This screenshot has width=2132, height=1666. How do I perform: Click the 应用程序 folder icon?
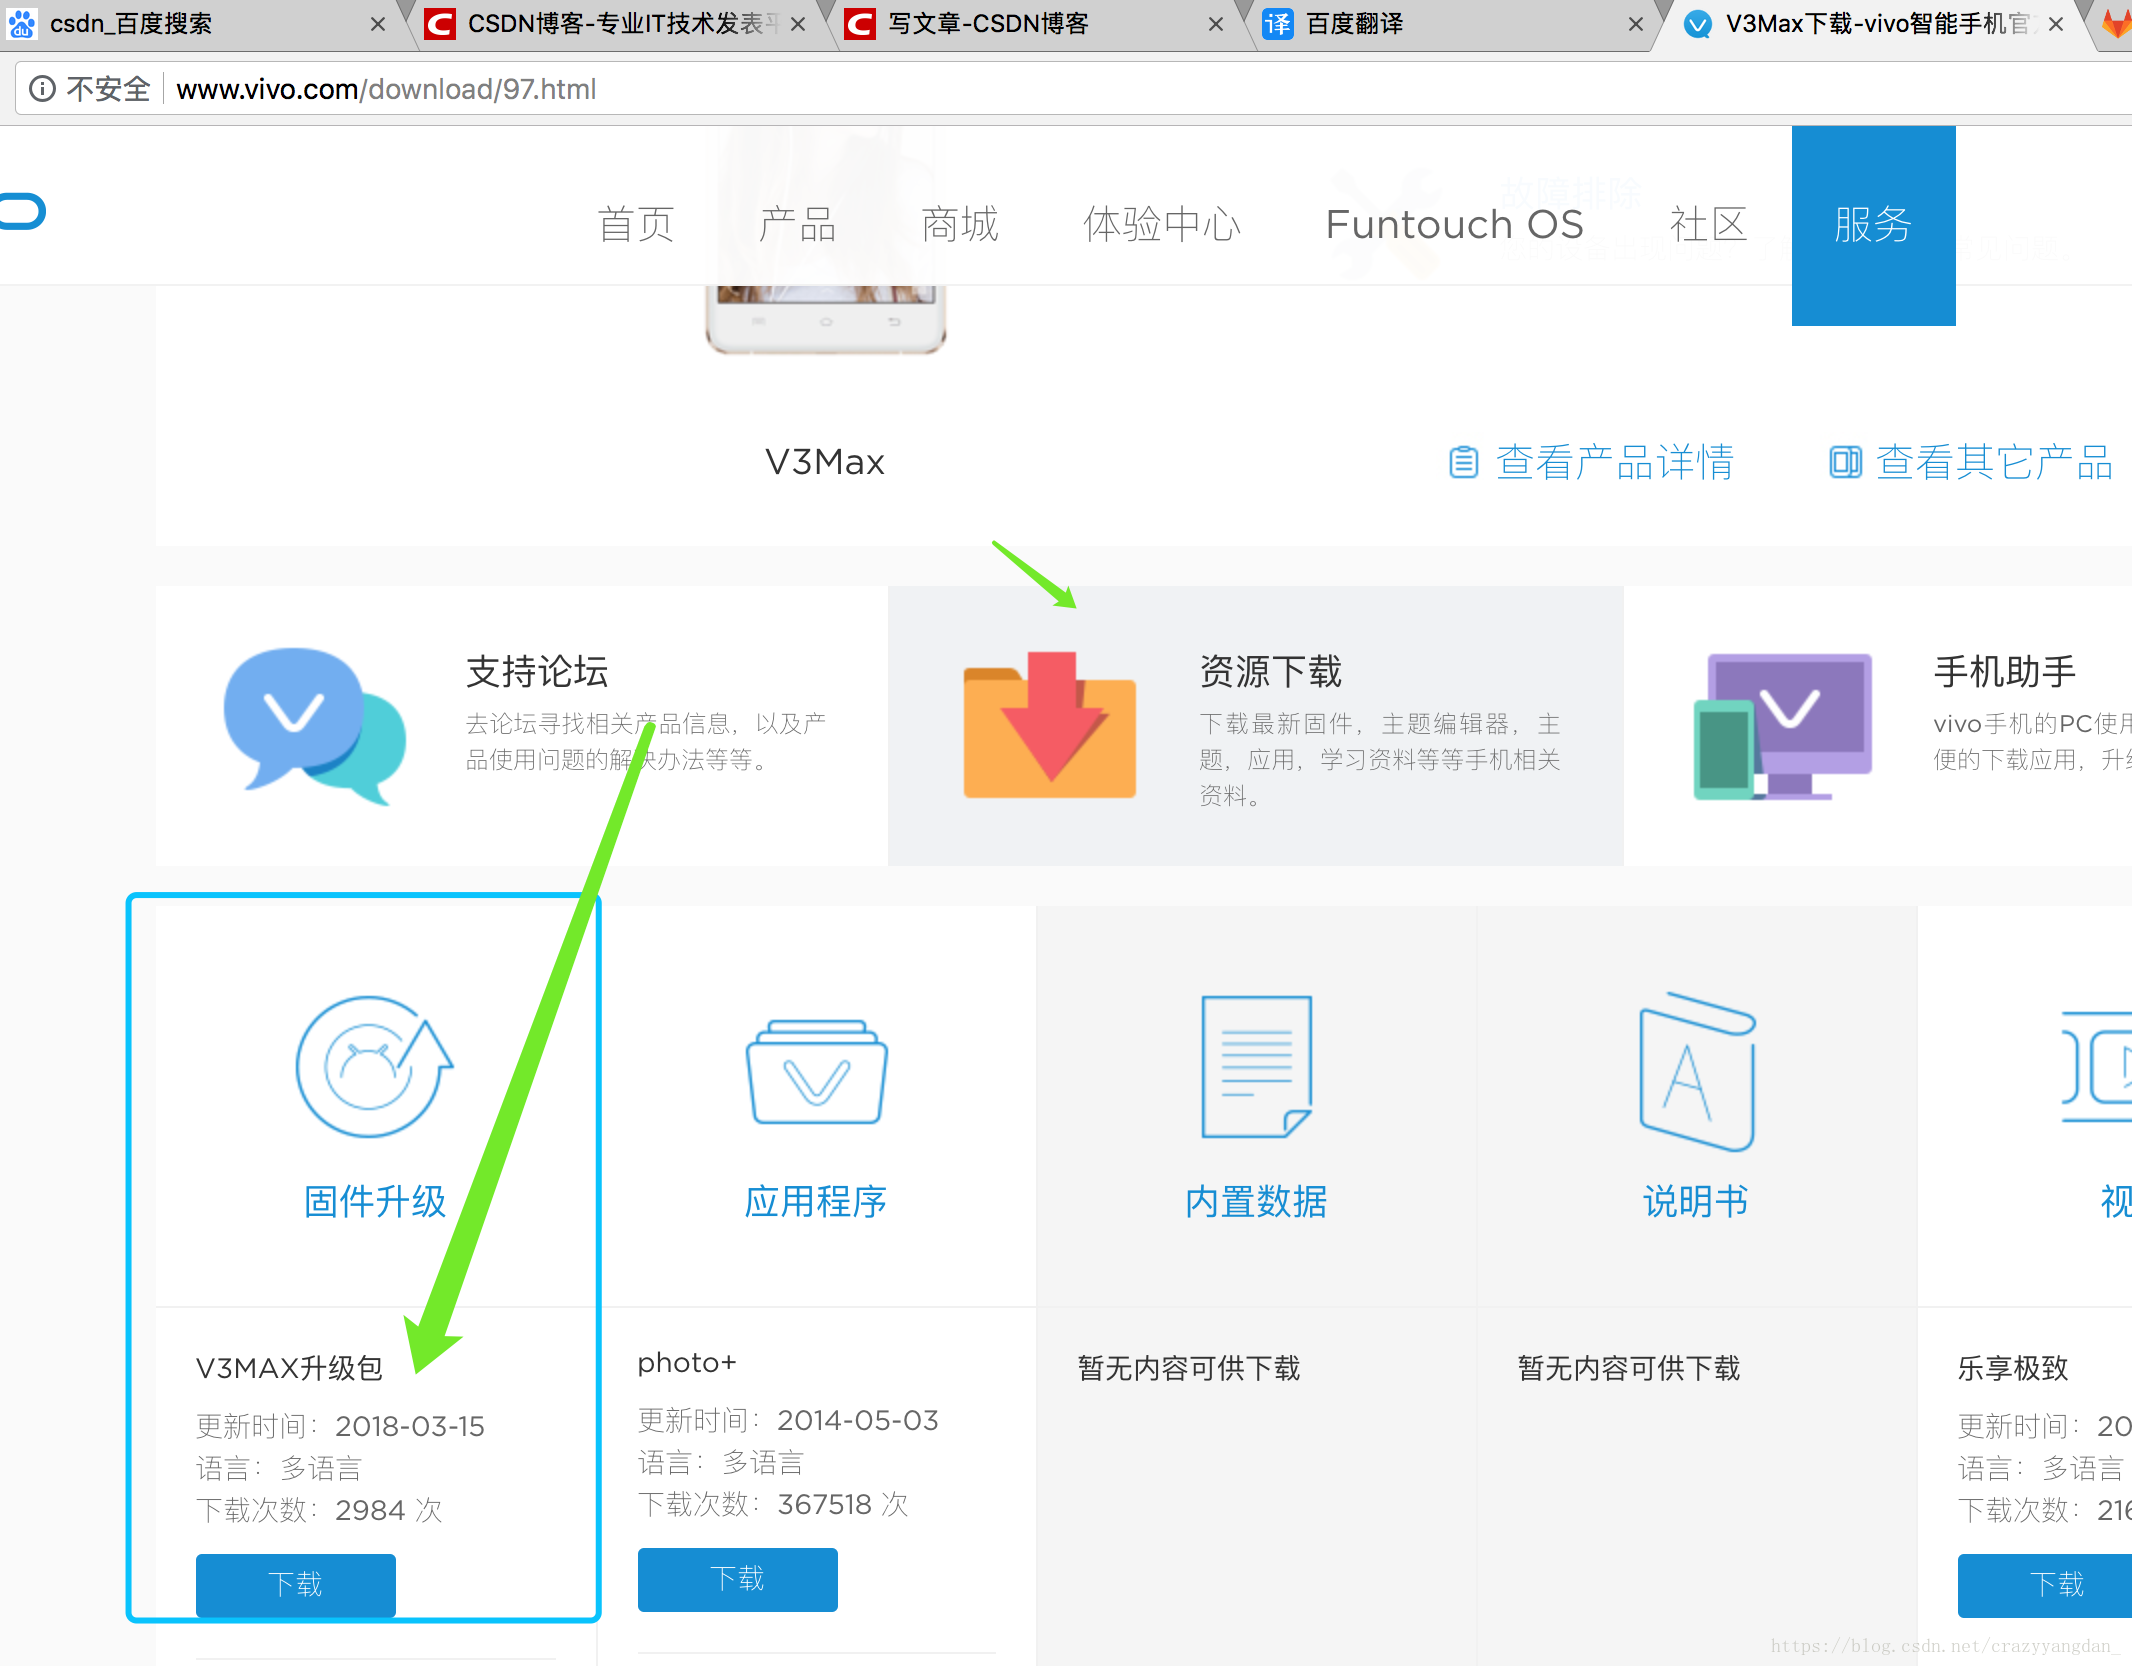[x=817, y=1072]
